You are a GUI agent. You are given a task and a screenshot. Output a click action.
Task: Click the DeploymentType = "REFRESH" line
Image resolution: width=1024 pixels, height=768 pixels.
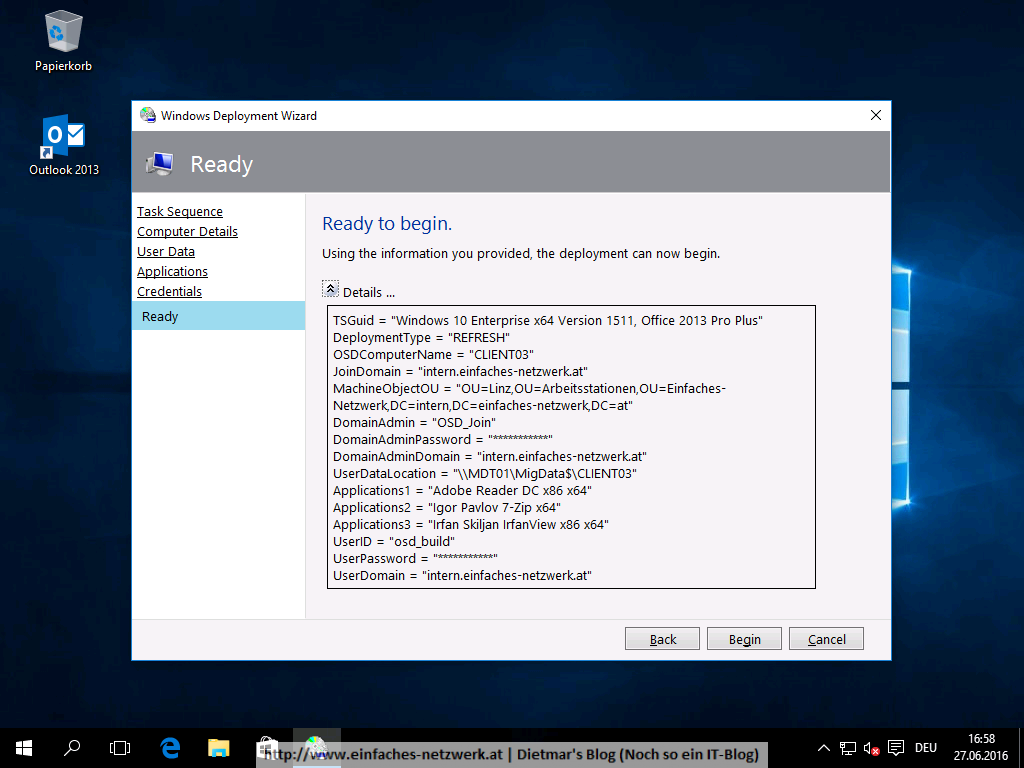[x=421, y=338]
